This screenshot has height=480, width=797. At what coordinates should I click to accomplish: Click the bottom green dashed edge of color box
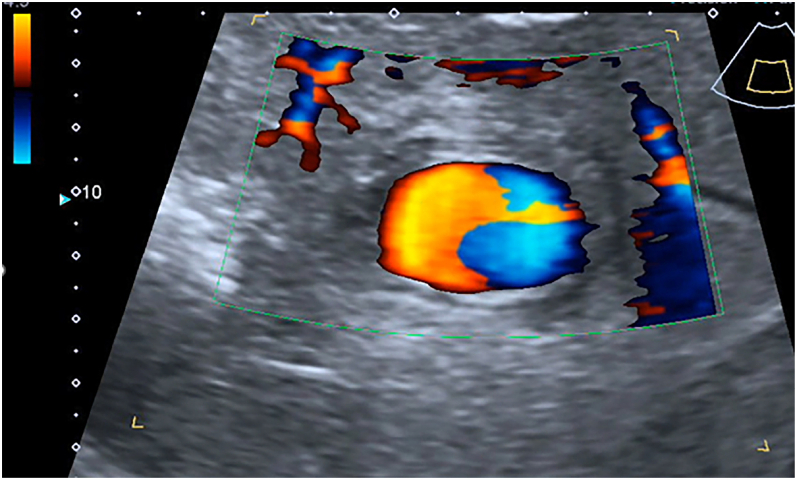468,335
